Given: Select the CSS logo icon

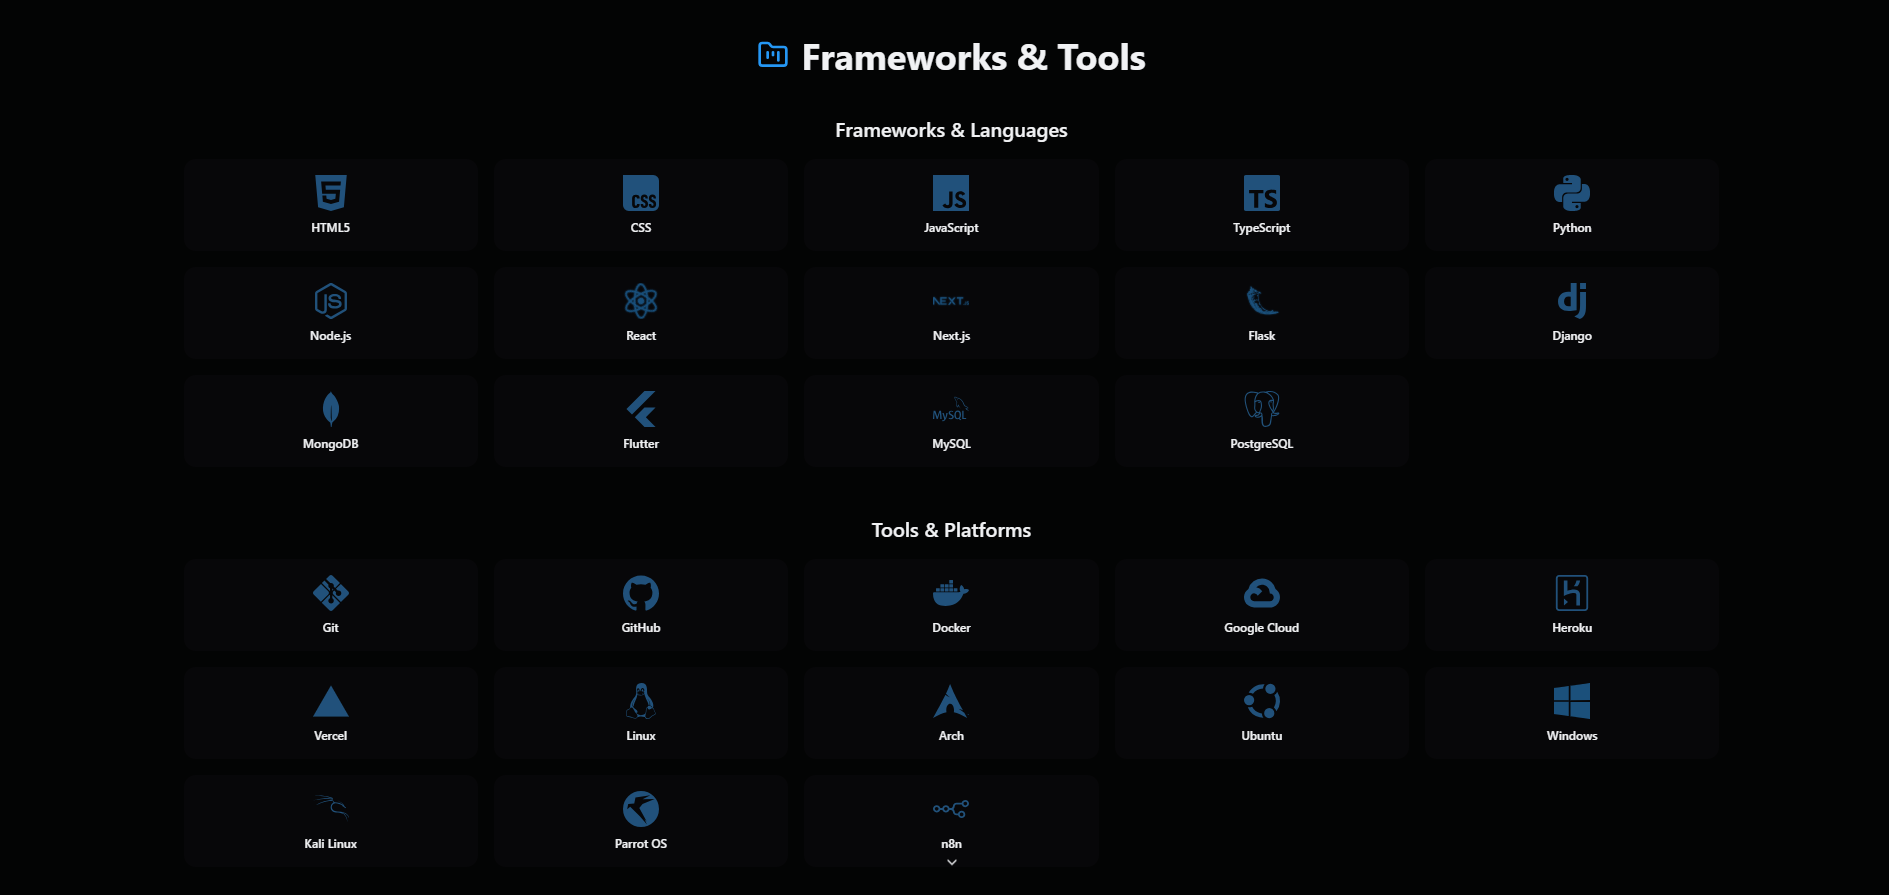Looking at the screenshot, I should (641, 193).
